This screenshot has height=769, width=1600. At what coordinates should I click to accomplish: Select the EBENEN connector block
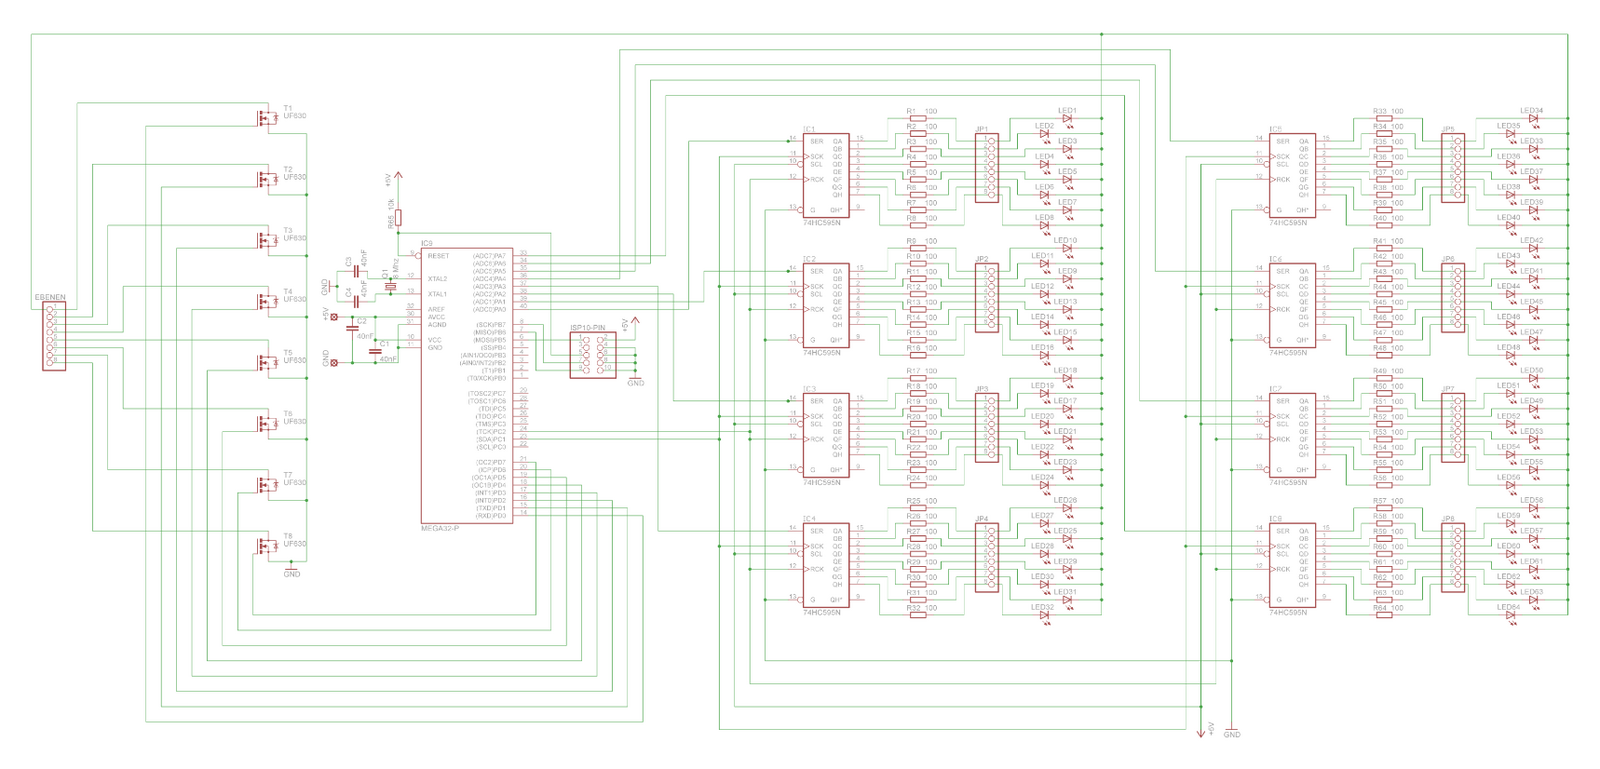pyautogui.click(x=54, y=337)
